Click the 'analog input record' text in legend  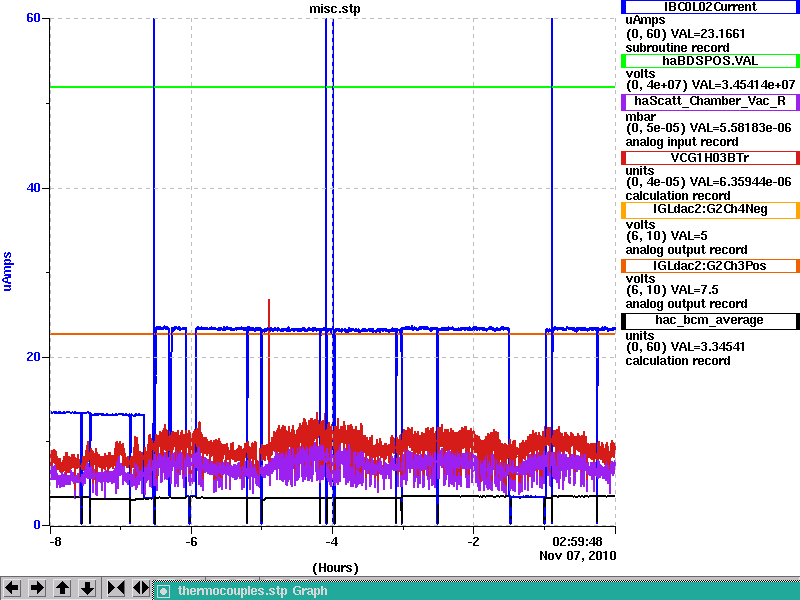click(x=682, y=142)
